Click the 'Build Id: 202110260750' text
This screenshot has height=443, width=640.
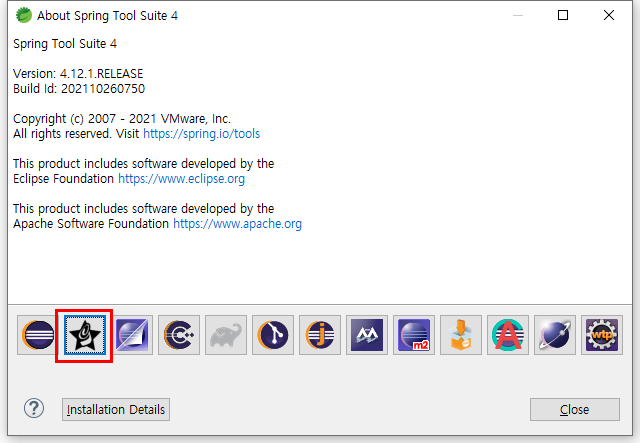tap(79, 89)
